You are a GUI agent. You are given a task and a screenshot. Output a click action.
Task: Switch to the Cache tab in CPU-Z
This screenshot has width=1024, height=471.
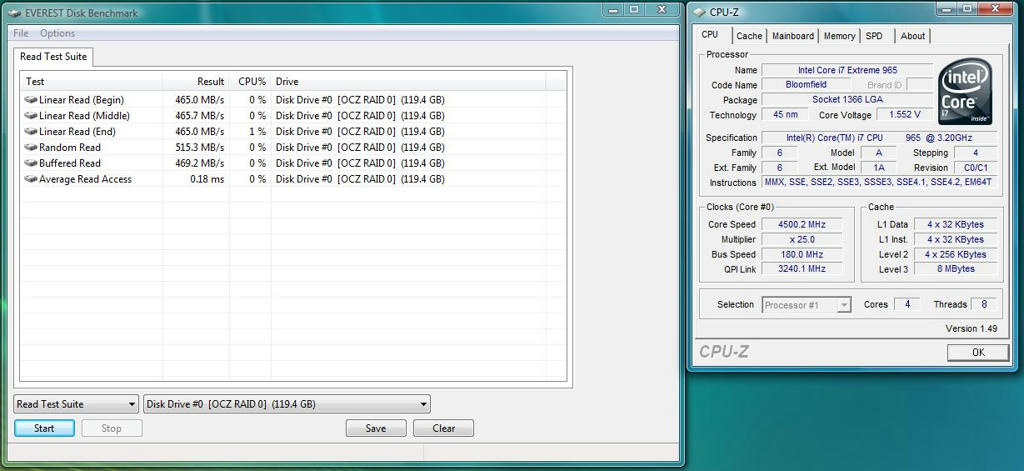[749, 36]
